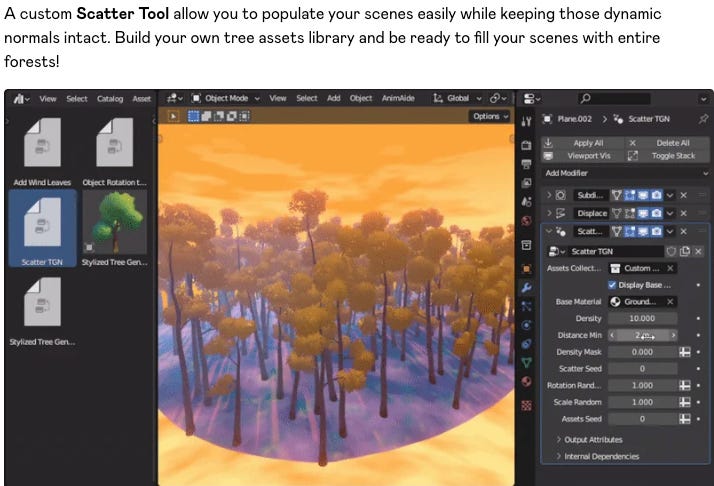Open the Render properties tab icon

[526, 145]
